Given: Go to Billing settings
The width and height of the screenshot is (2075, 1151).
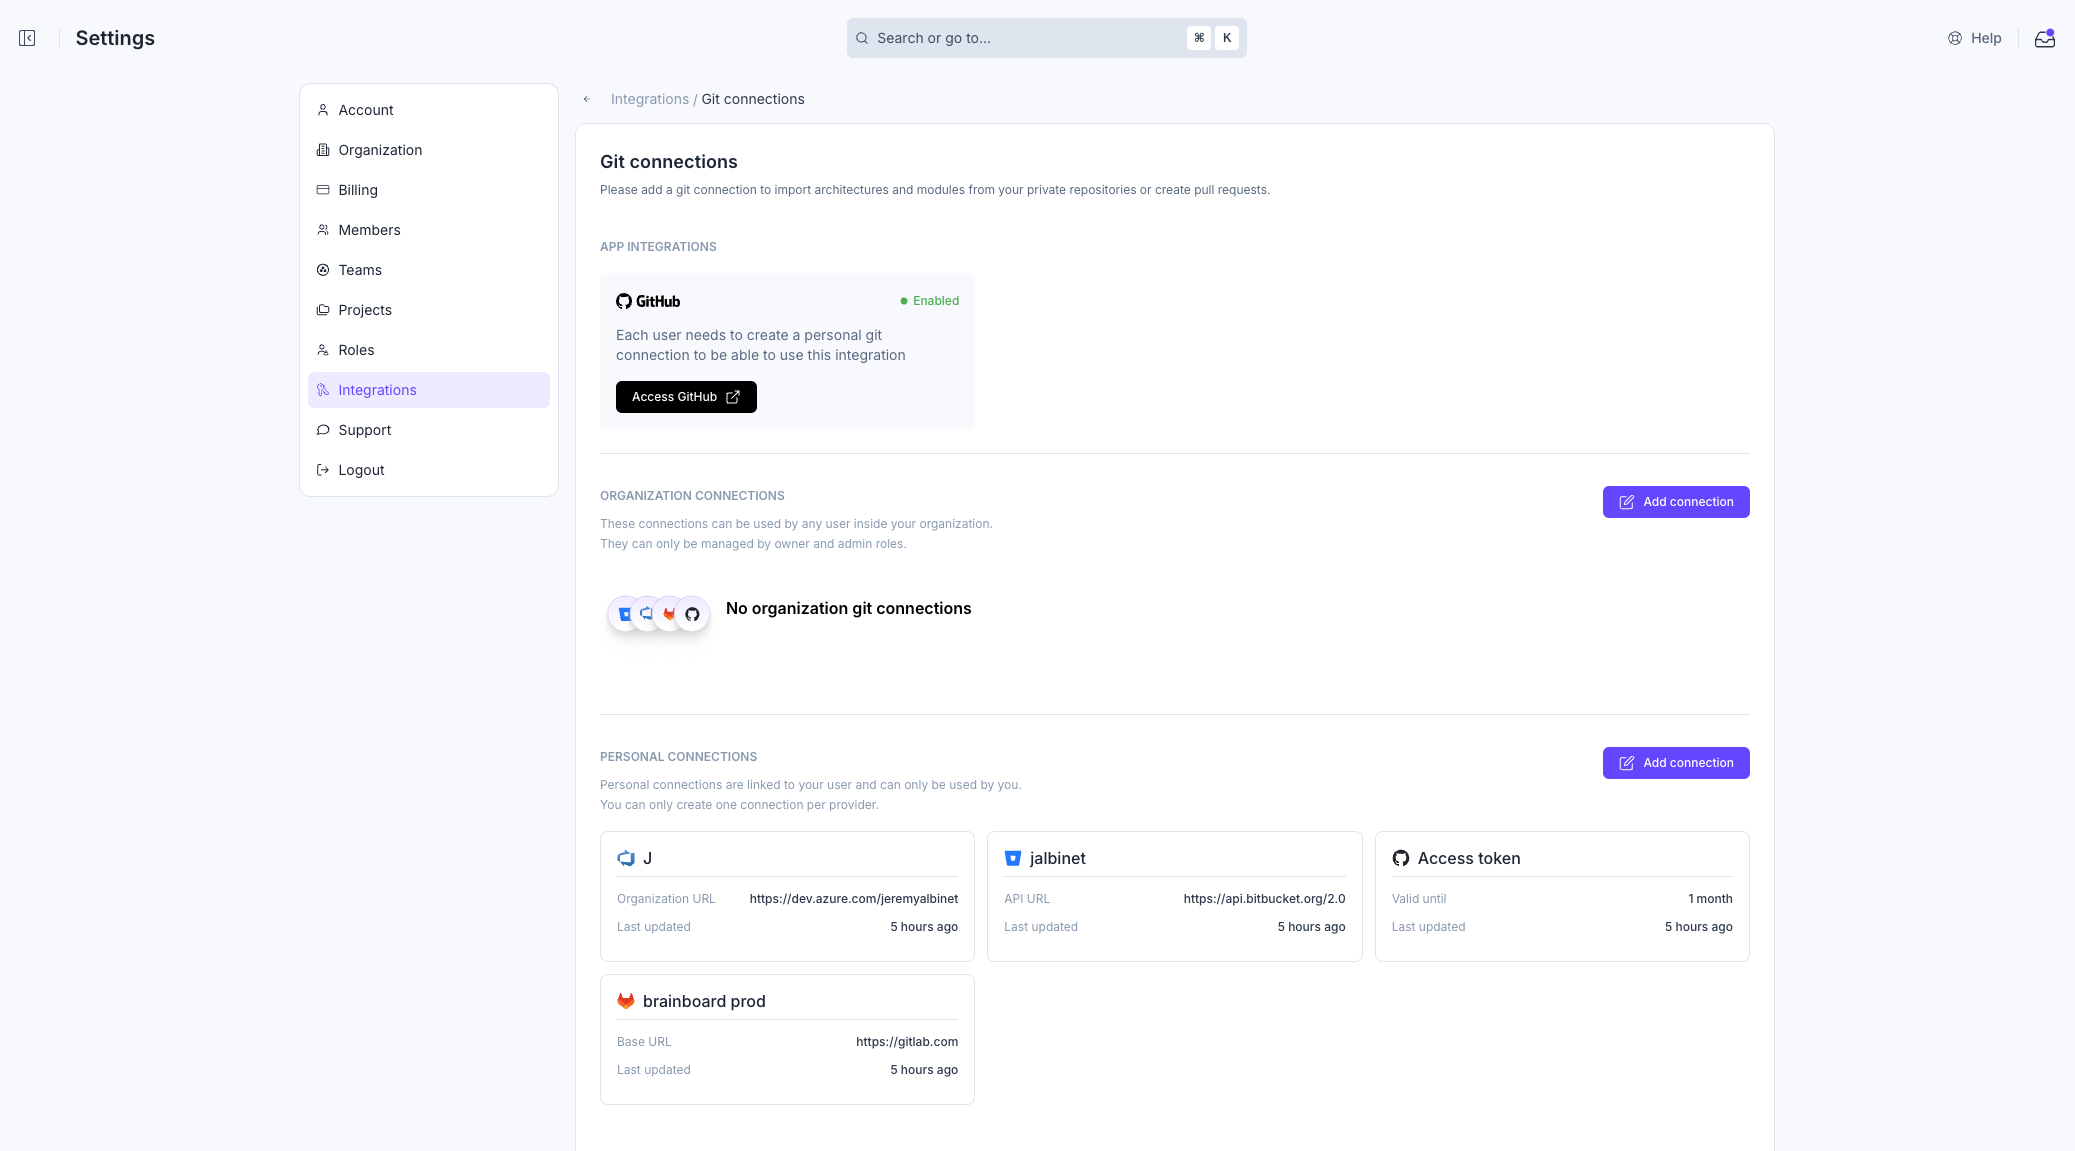Looking at the screenshot, I should pos(358,190).
